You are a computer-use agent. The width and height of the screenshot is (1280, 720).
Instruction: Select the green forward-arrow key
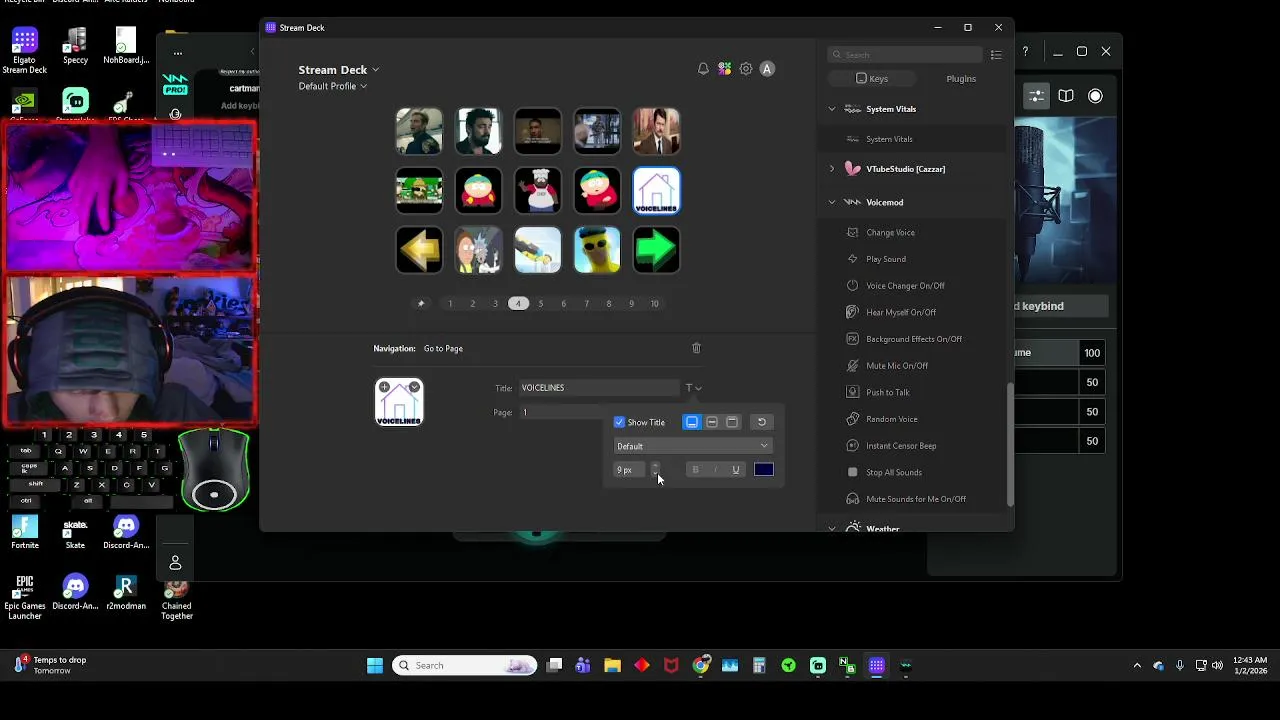coord(656,250)
